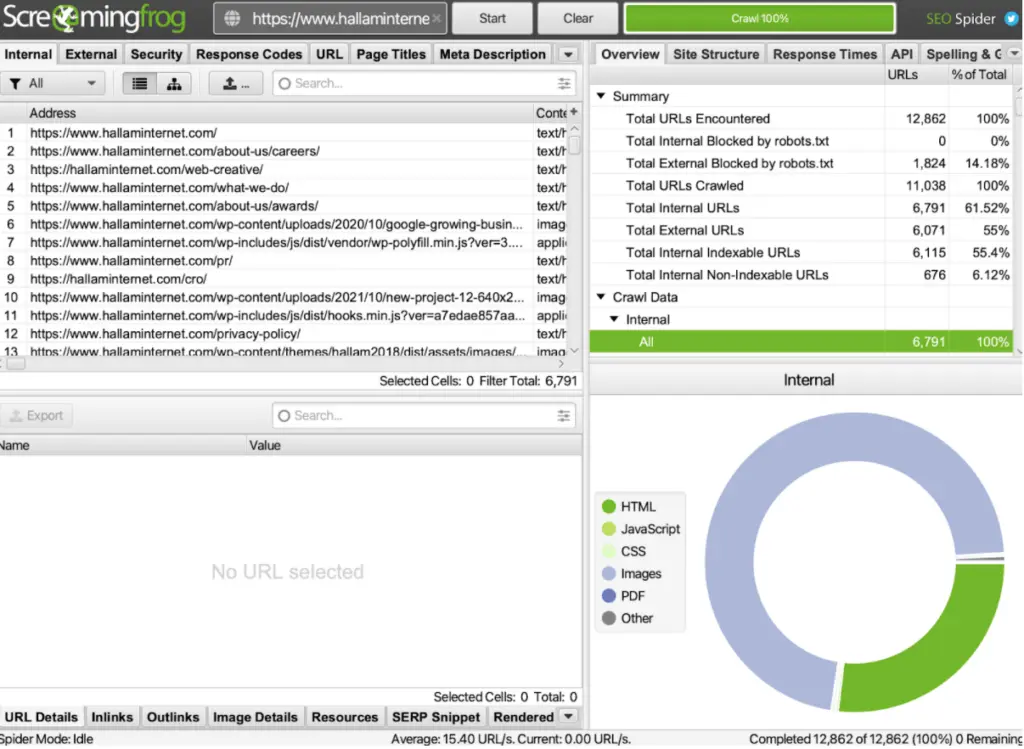Open the All filter dropdown
Screen dimensions: 1024x749
[53, 84]
